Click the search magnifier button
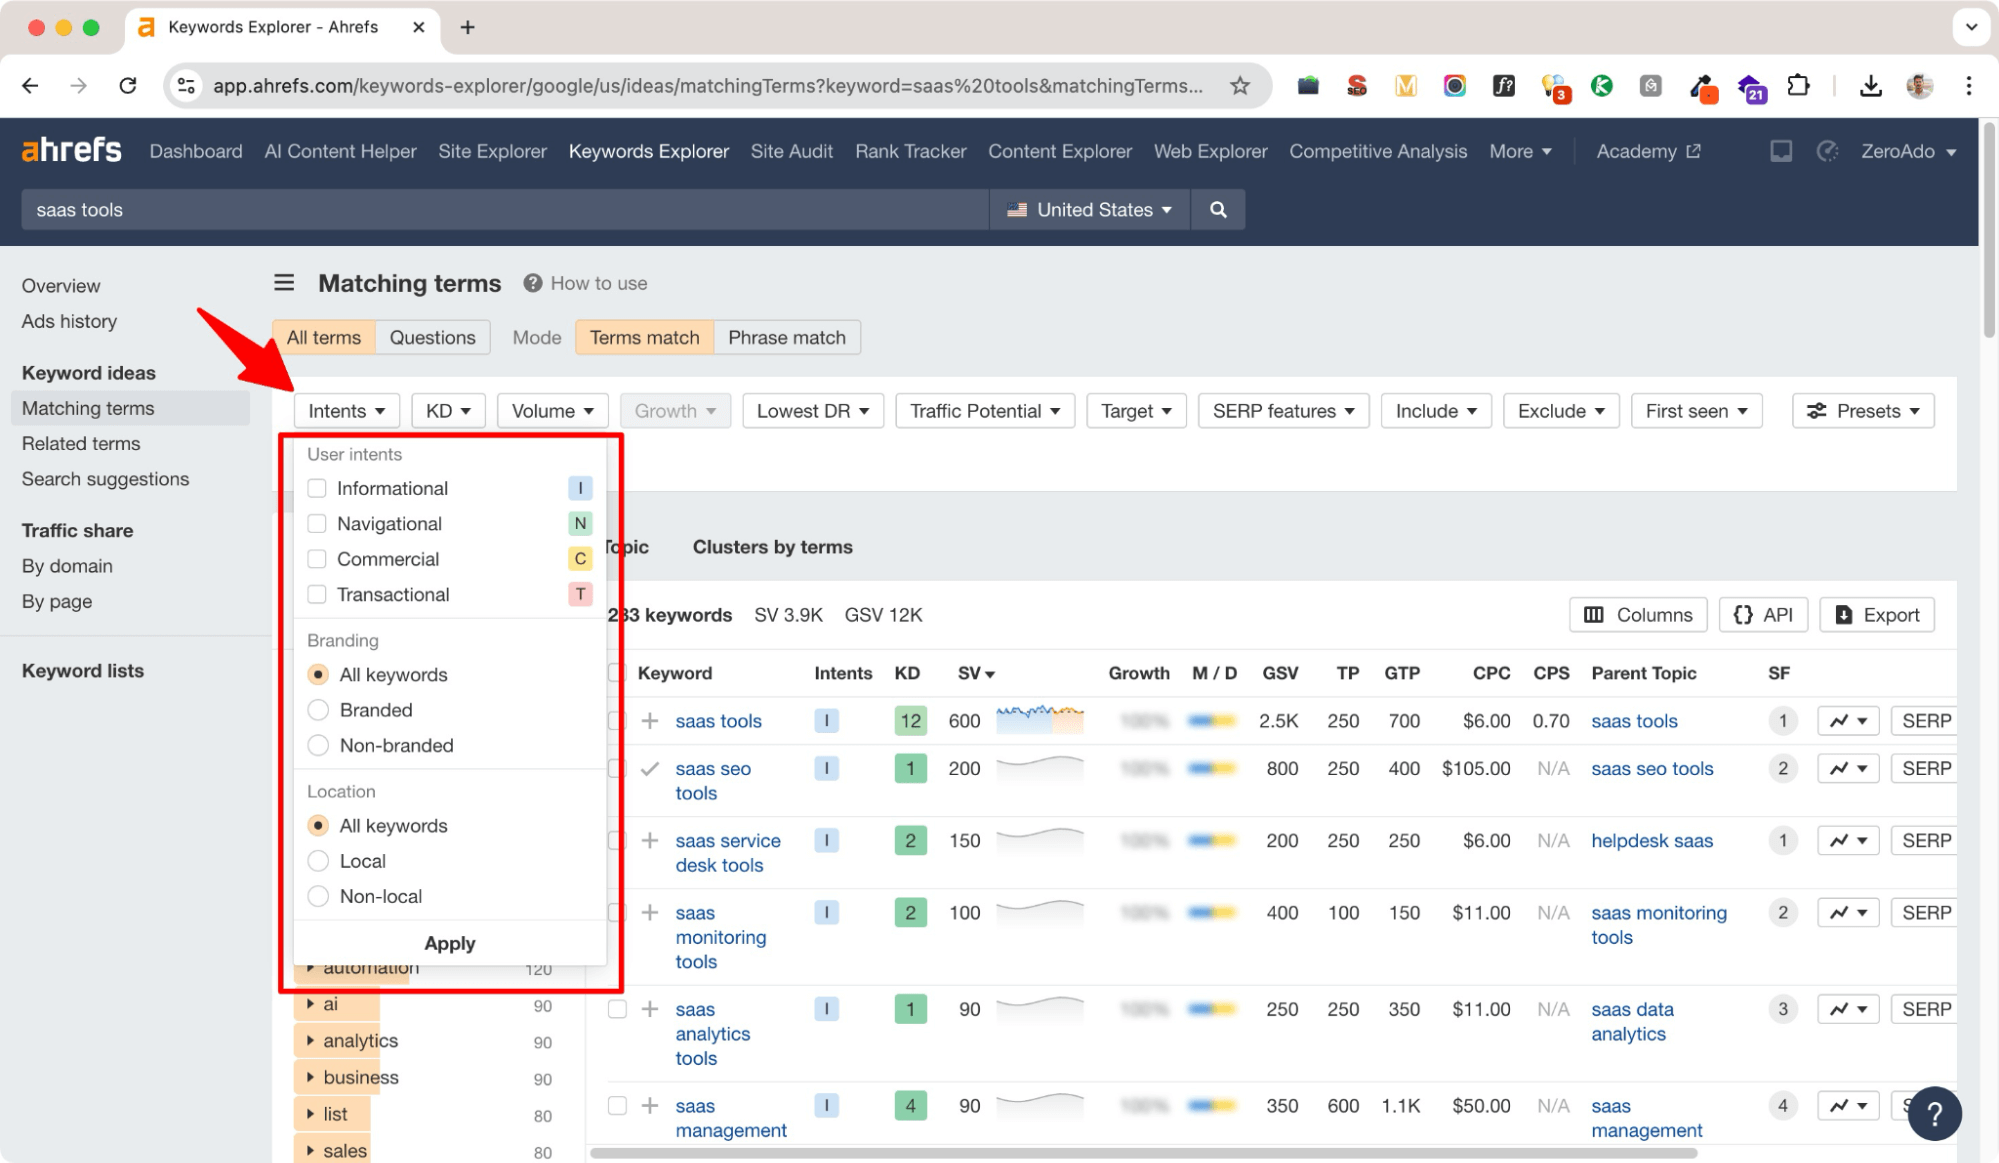This screenshot has width=1999, height=1163. coord(1217,210)
